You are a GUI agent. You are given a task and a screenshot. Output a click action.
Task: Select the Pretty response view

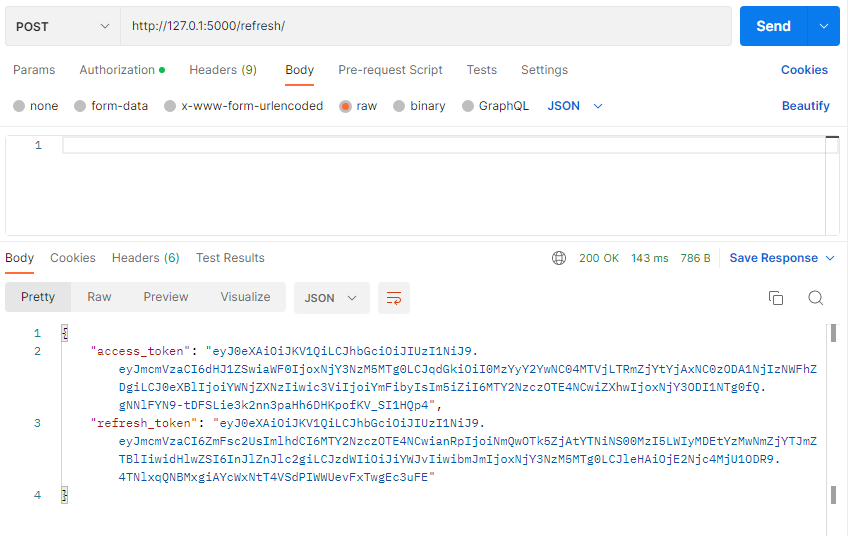click(38, 297)
